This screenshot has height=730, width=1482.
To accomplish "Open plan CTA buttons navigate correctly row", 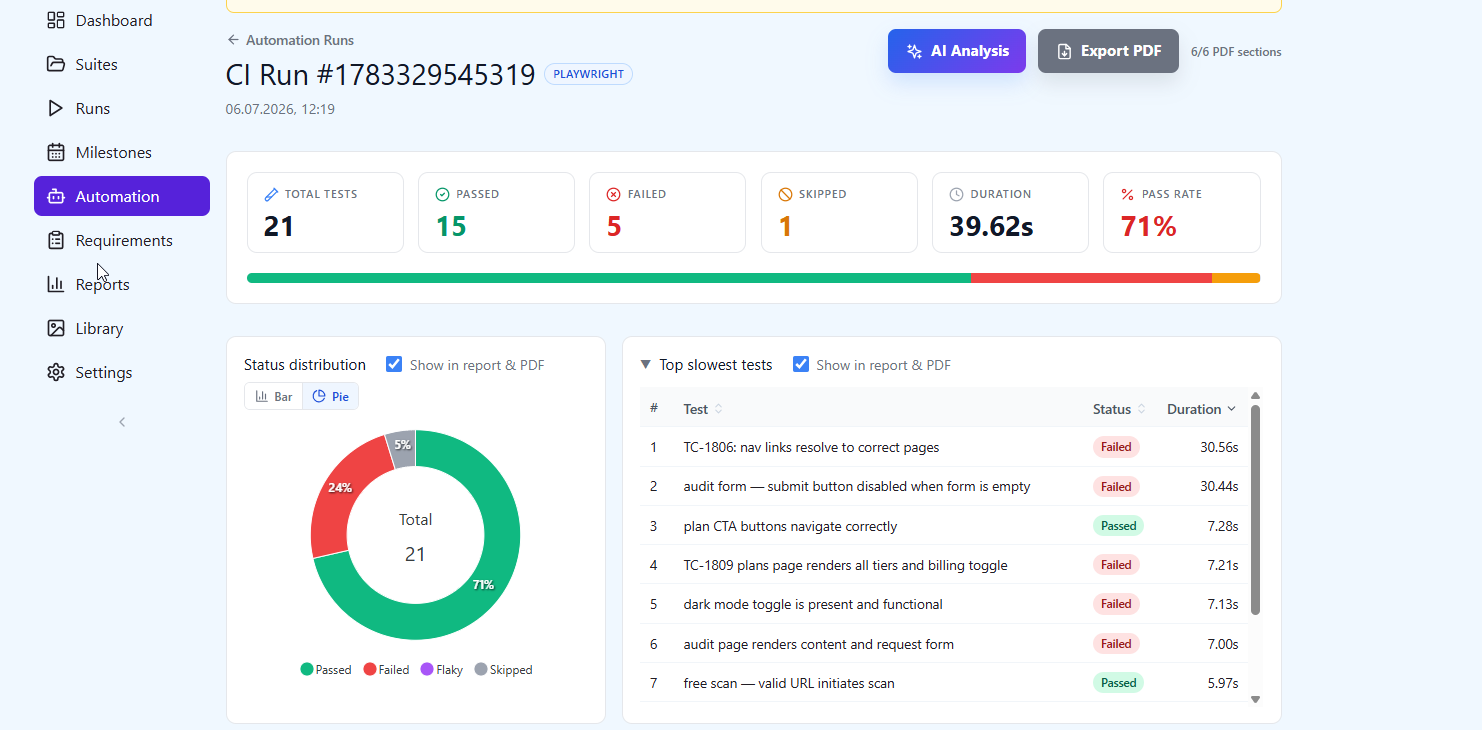I will (944, 526).
